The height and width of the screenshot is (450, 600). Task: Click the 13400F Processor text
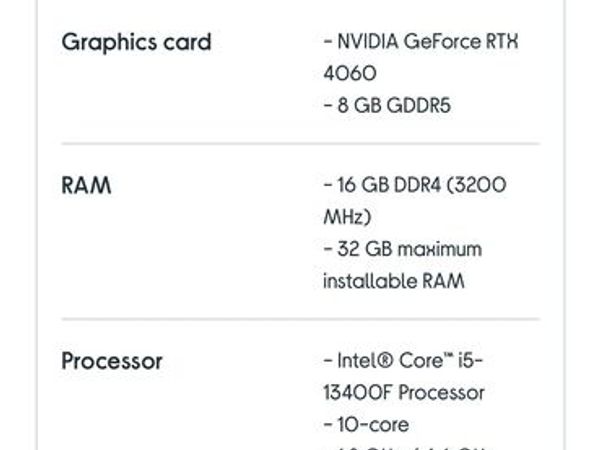point(404,393)
